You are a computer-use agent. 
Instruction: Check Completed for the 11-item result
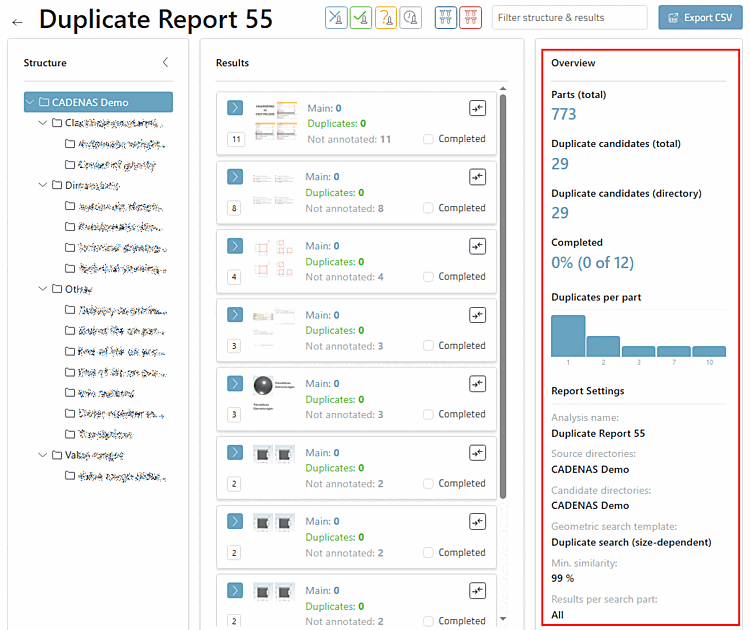coord(428,139)
